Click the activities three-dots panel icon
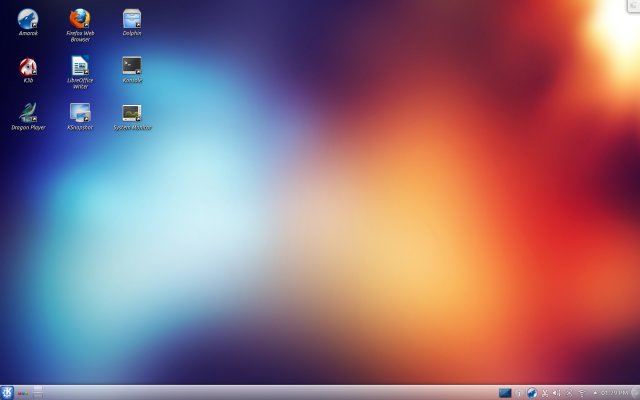 23,393
